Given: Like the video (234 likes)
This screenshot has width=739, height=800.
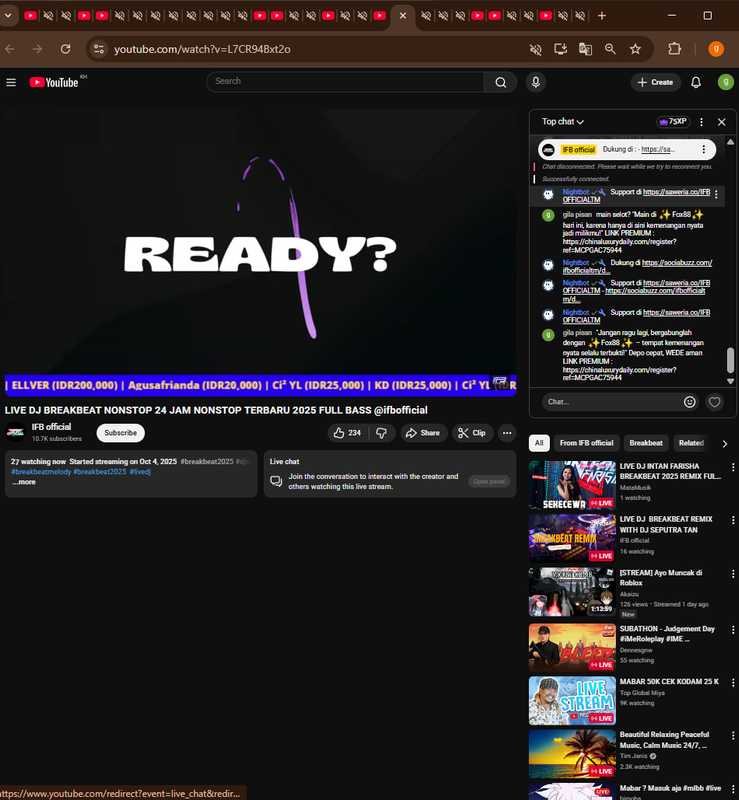Looking at the screenshot, I should click(347, 433).
